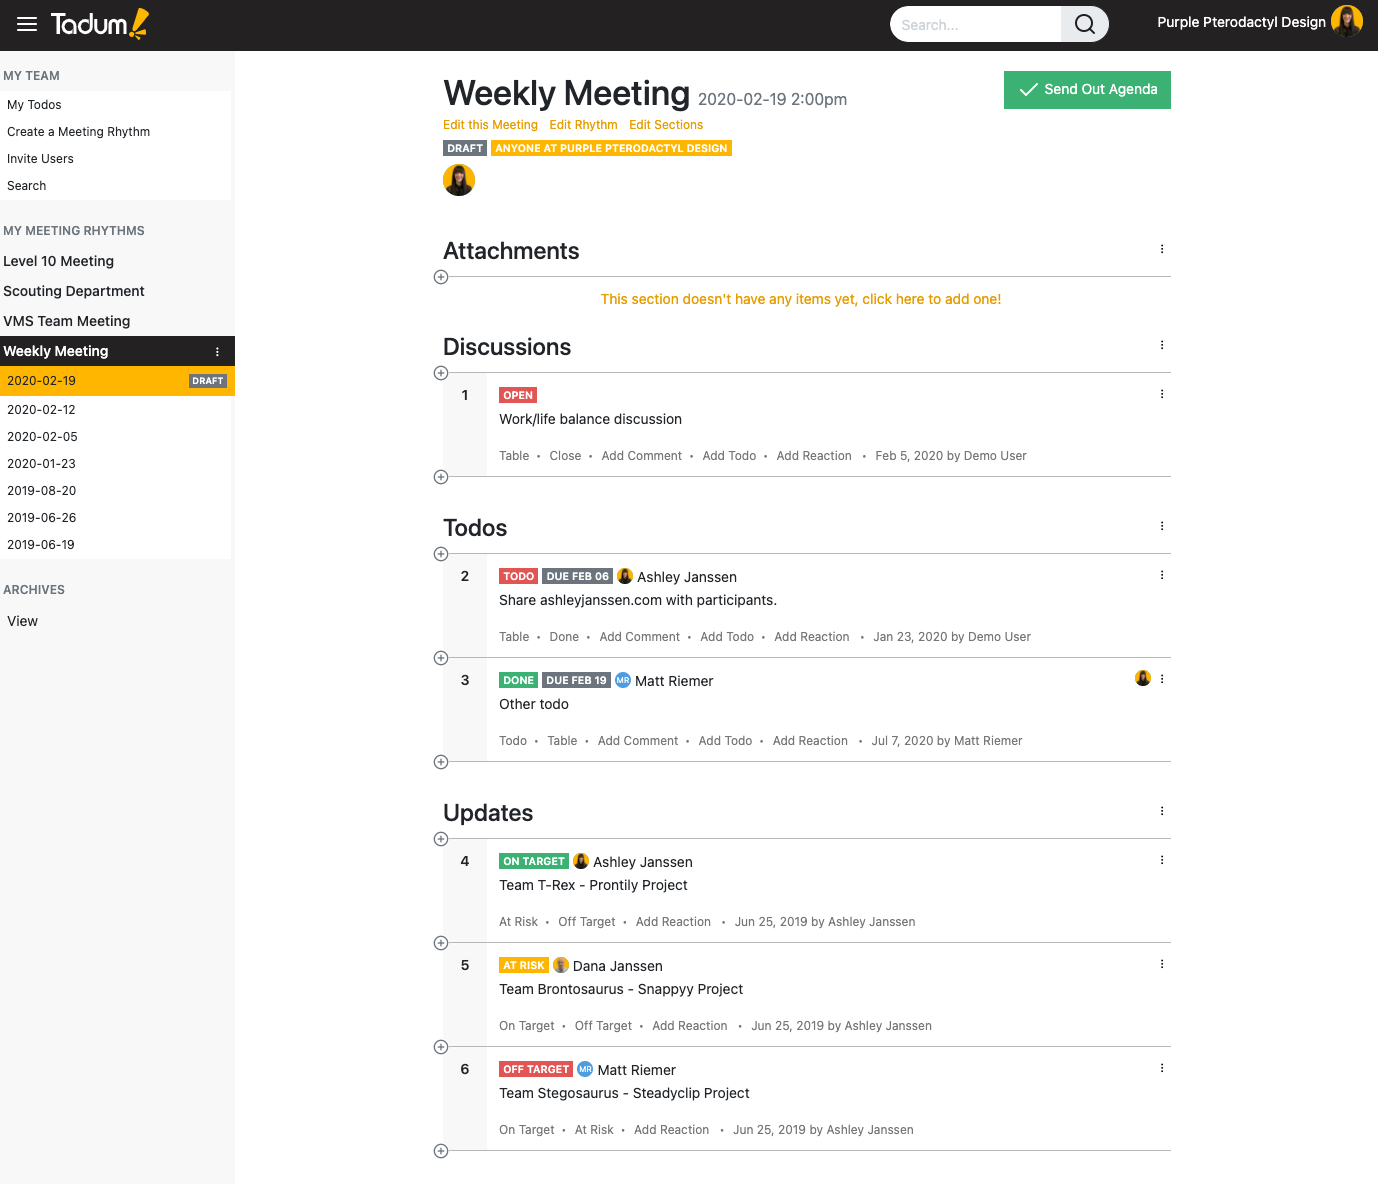
Task: Click Send Out Agenda button
Action: (1087, 90)
